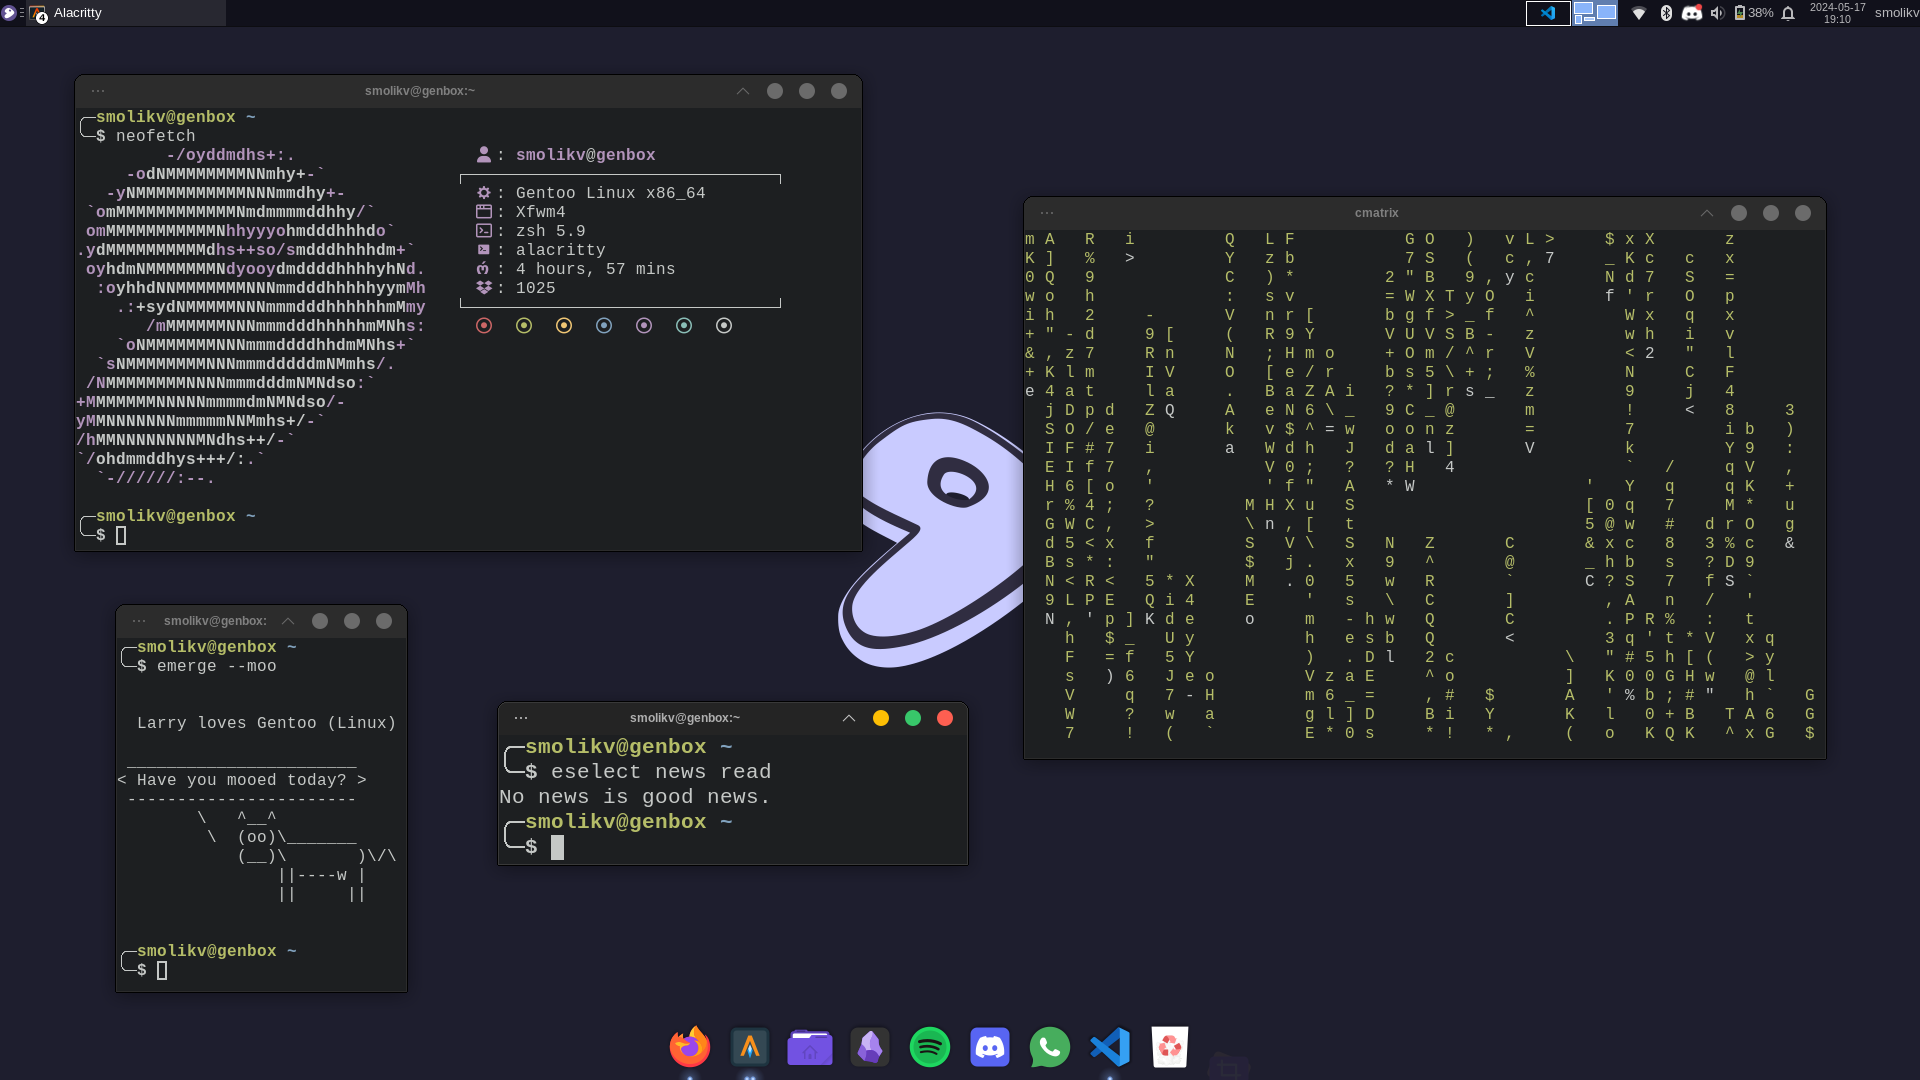Close the emerge --moo terminal window
This screenshot has width=1920, height=1080.
[384, 621]
